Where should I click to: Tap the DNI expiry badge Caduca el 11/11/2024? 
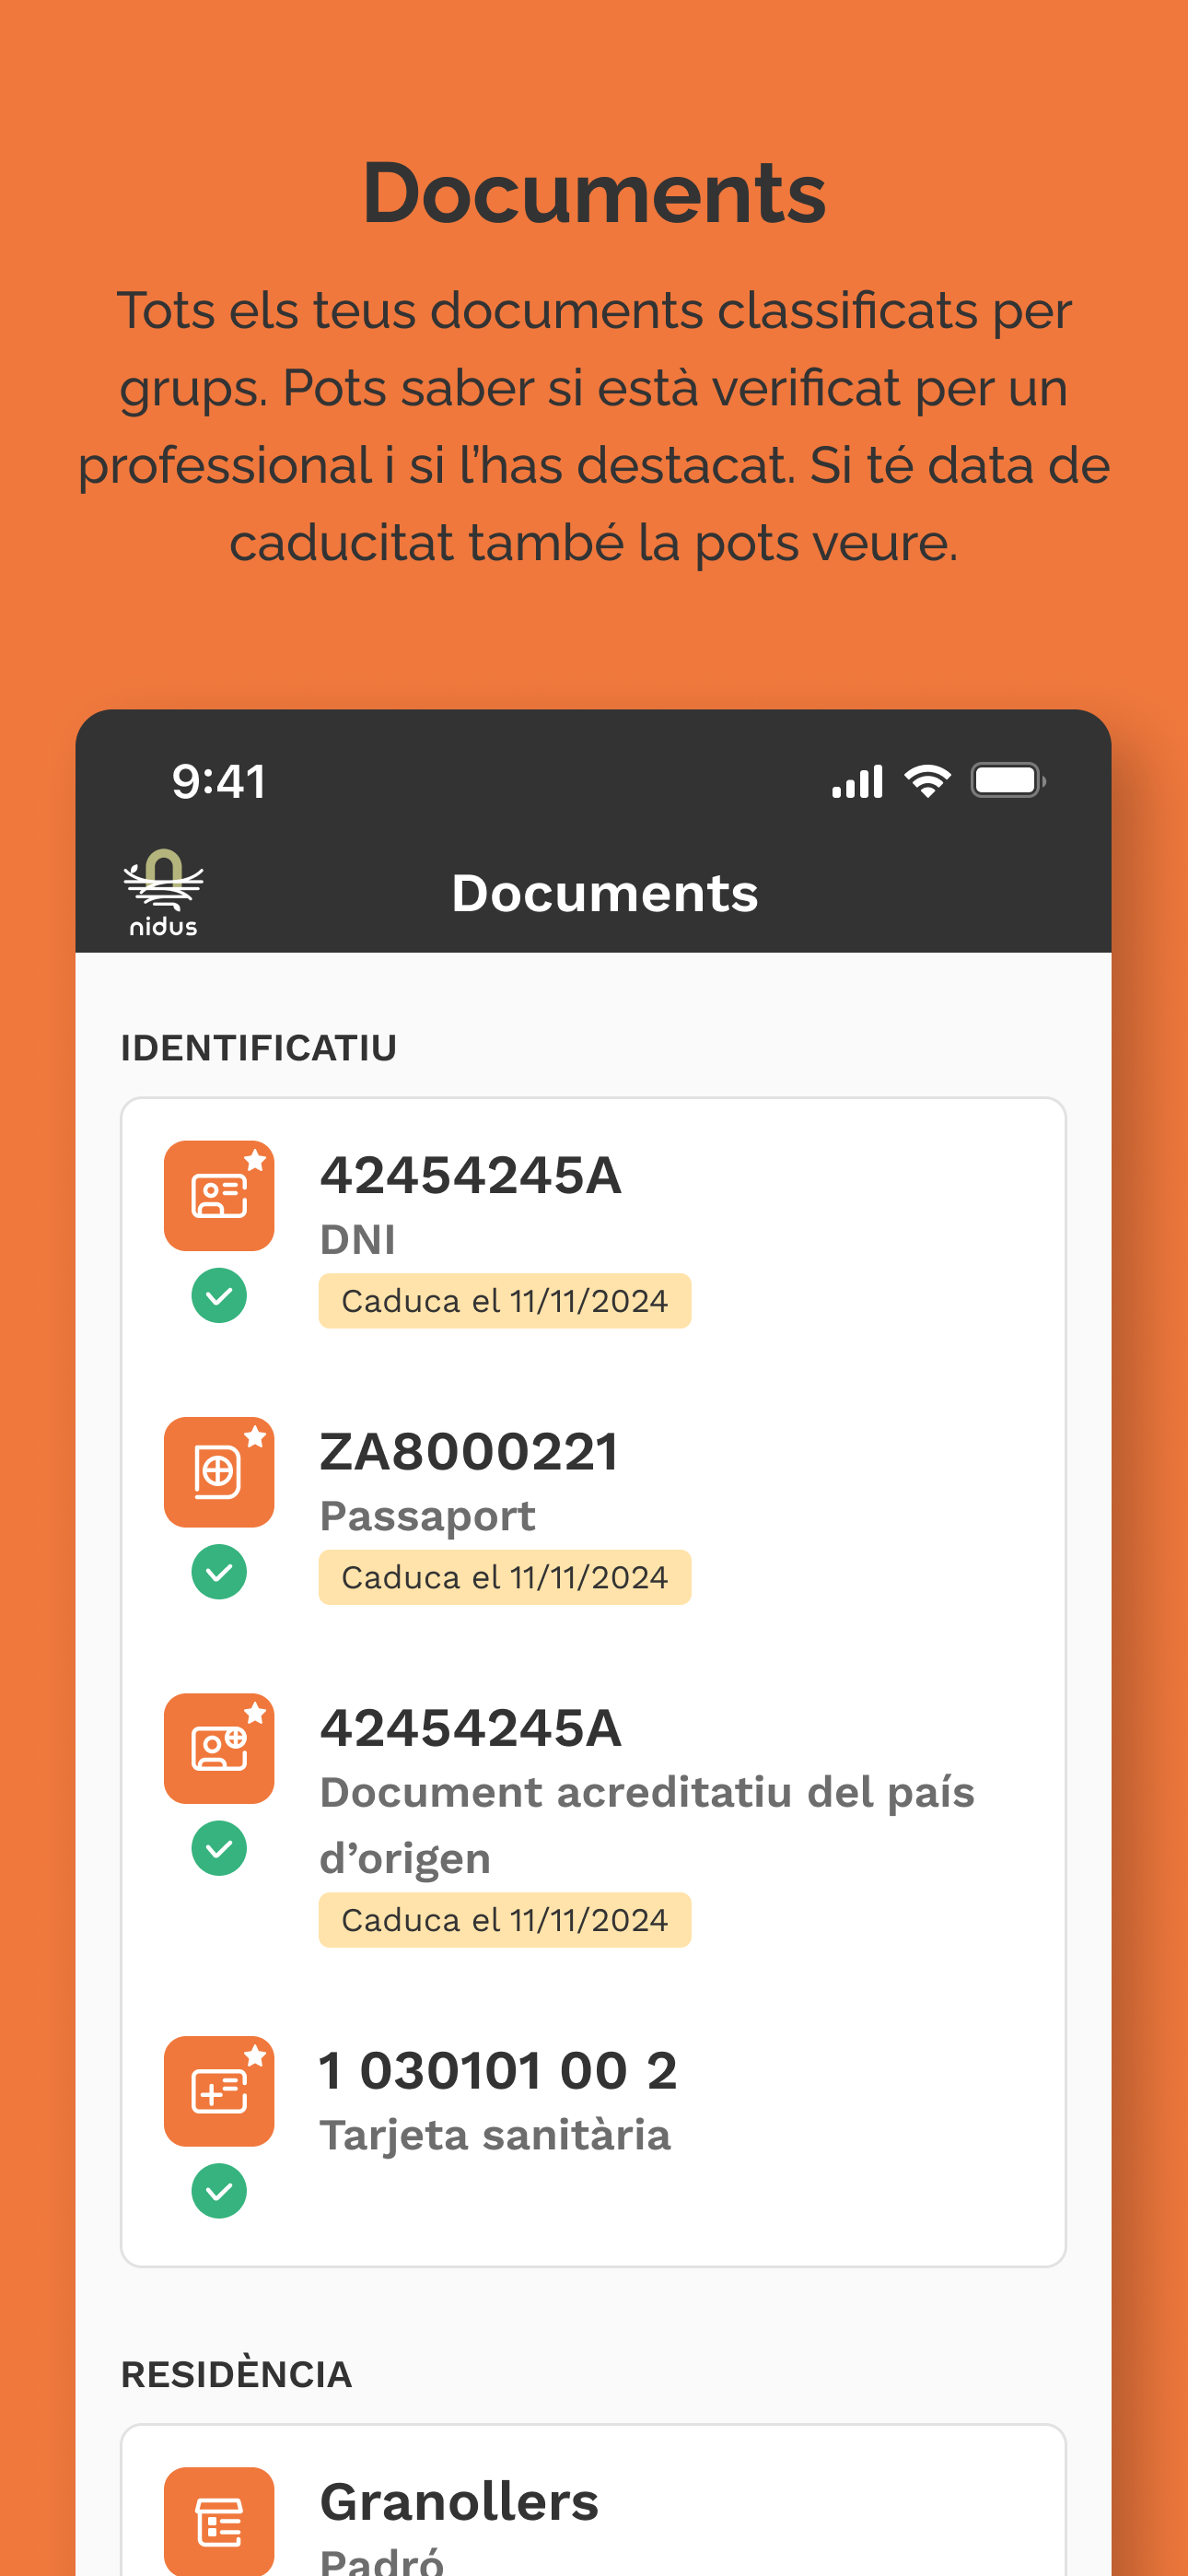(x=504, y=1301)
